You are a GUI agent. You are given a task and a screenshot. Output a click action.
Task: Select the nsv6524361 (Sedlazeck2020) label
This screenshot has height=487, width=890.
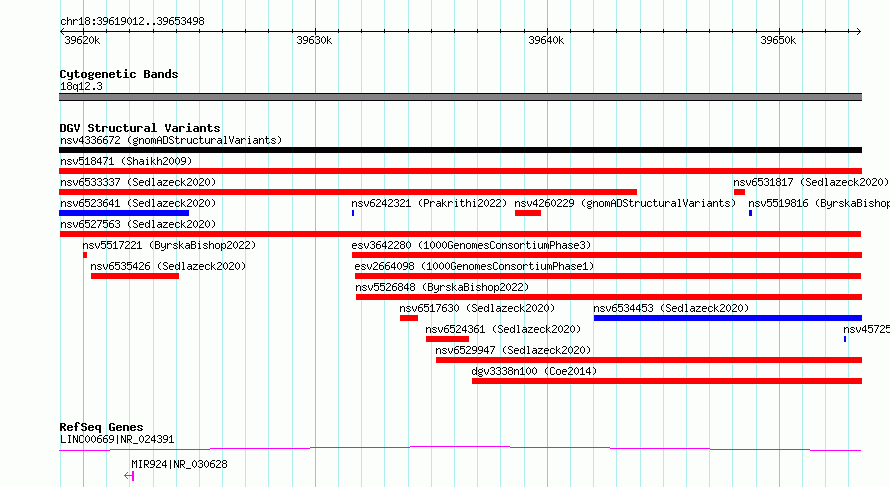click(503, 329)
